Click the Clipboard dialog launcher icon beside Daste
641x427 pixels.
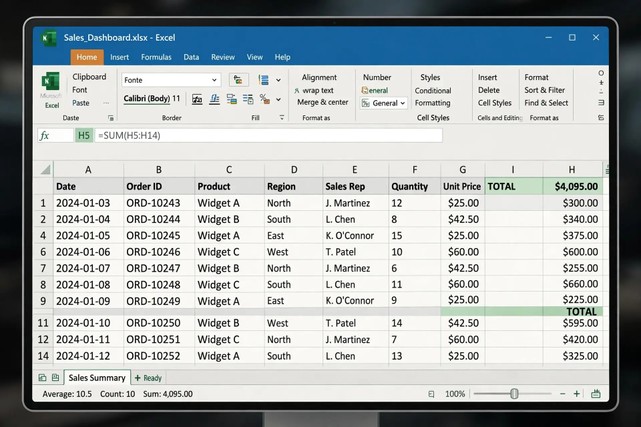(x=111, y=118)
